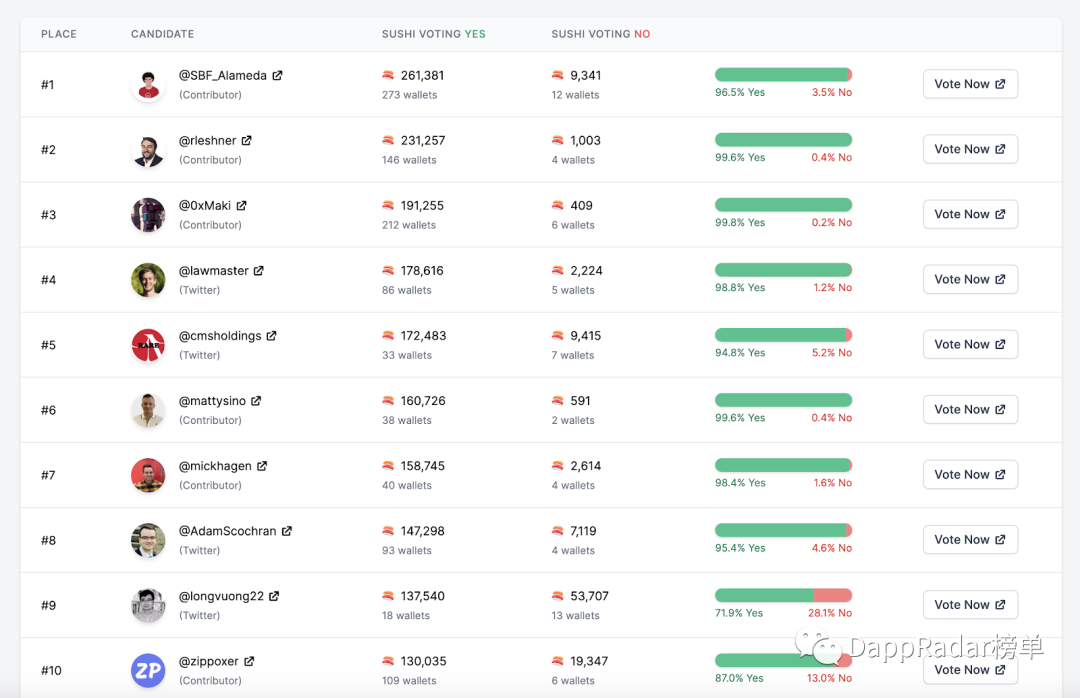Open external link icon beside @cmsholdings

(271, 336)
